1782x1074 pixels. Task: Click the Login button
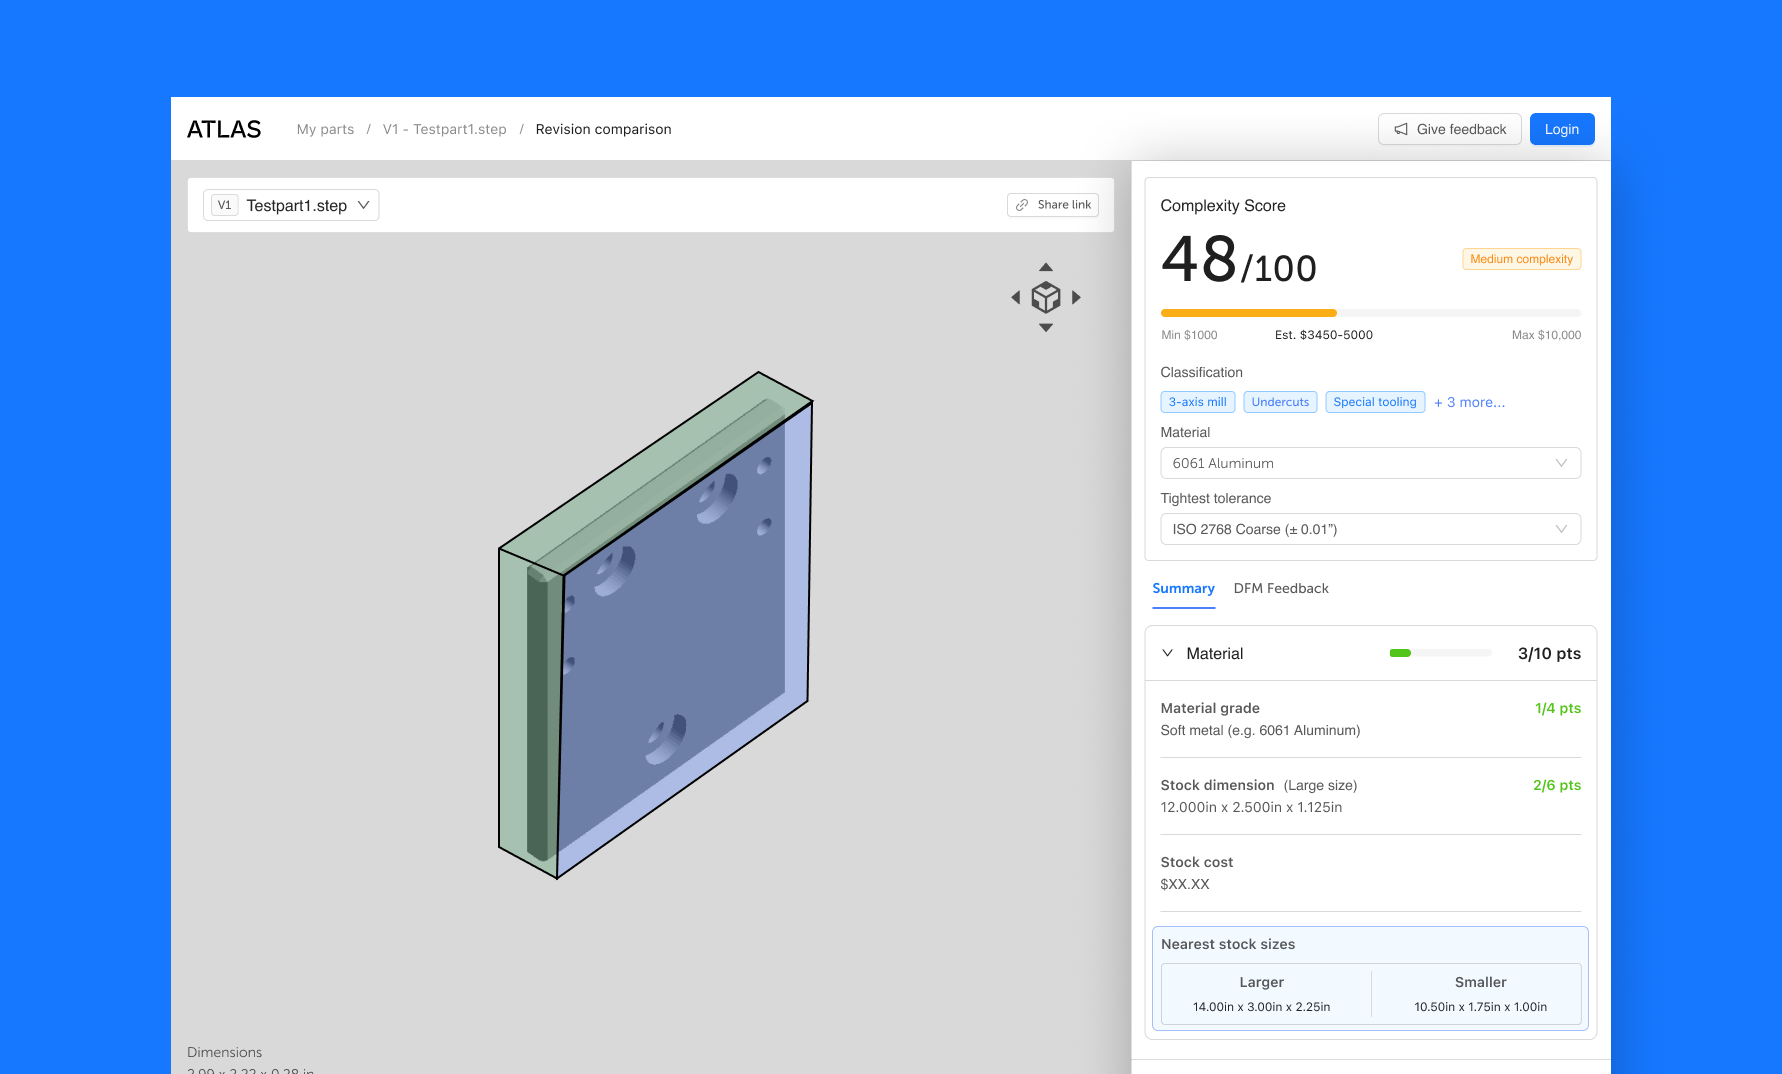[x=1561, y=129]
